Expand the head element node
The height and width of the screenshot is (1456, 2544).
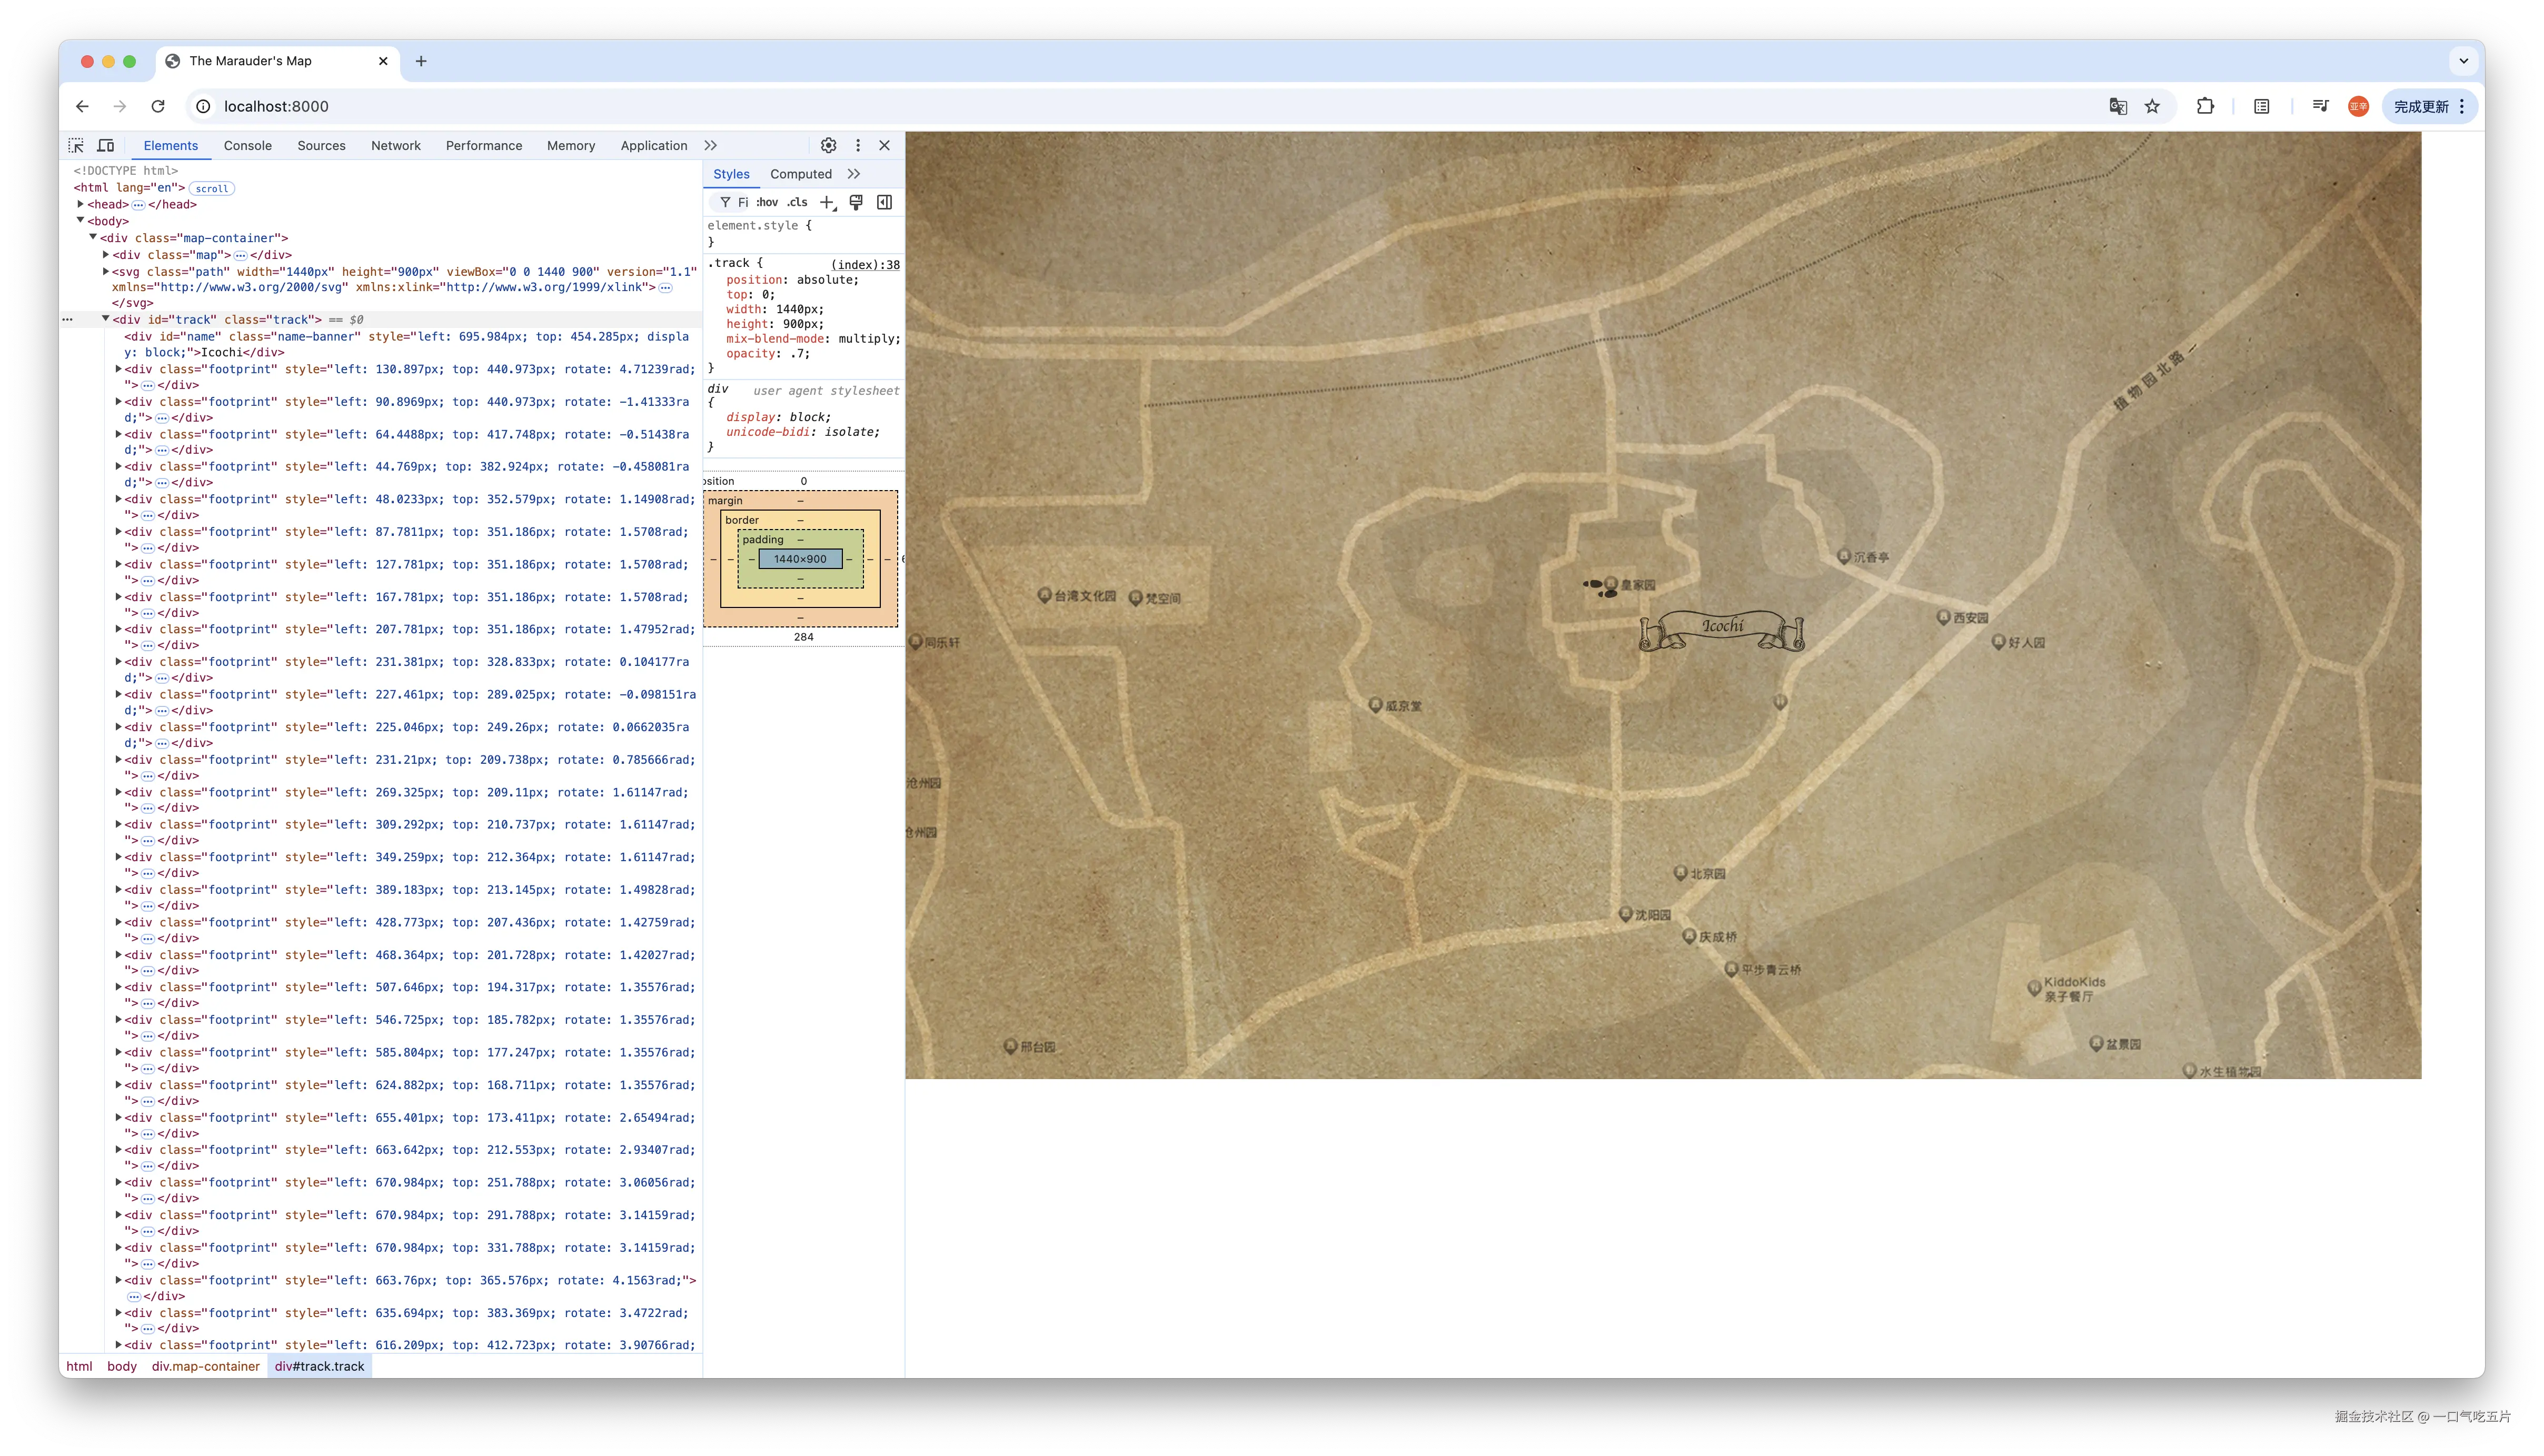coord(81,204)
